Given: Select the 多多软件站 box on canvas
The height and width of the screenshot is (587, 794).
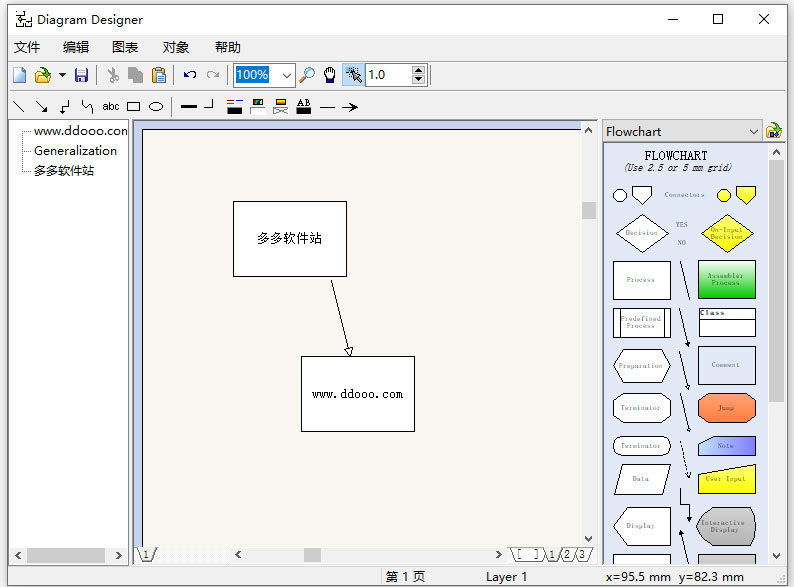Looking at the screenshot, I should [x=290, y=239].
